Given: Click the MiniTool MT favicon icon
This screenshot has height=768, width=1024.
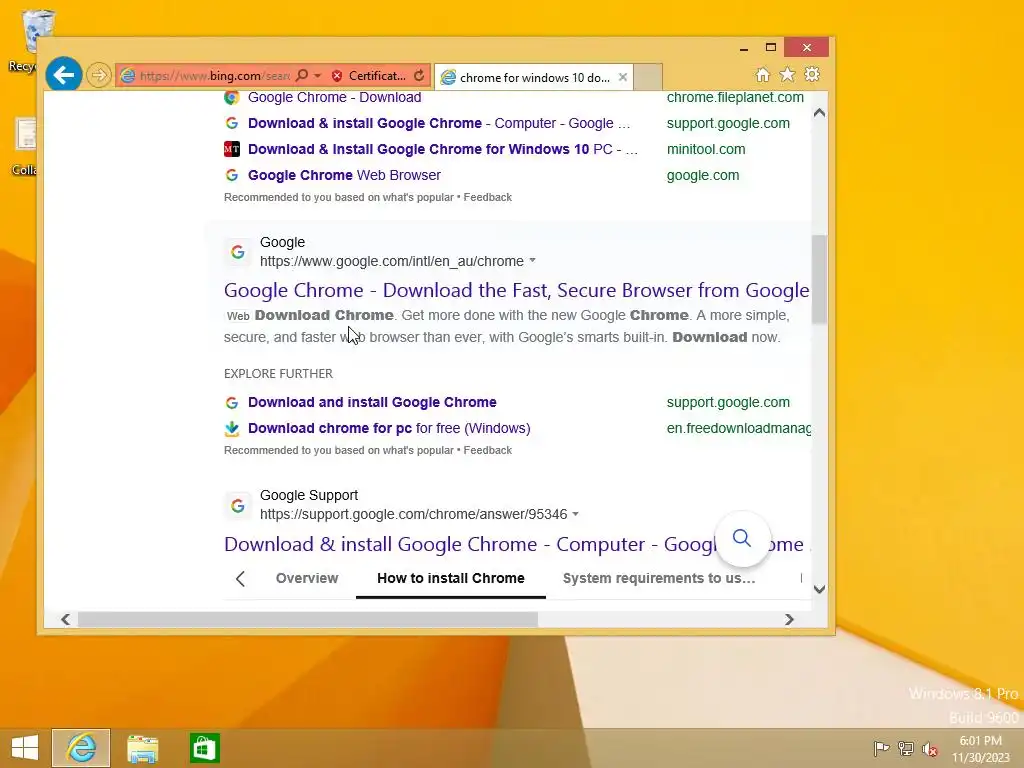Looking at the screenshot, I should coord(231,150).
